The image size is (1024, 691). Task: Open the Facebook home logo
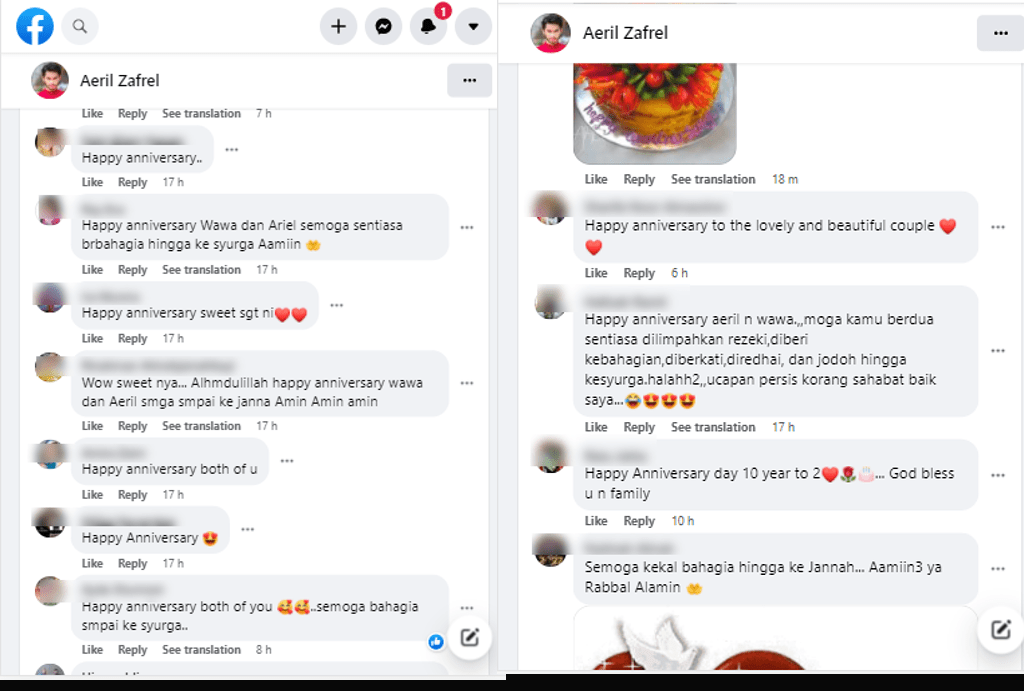click(x=35, y=26)
